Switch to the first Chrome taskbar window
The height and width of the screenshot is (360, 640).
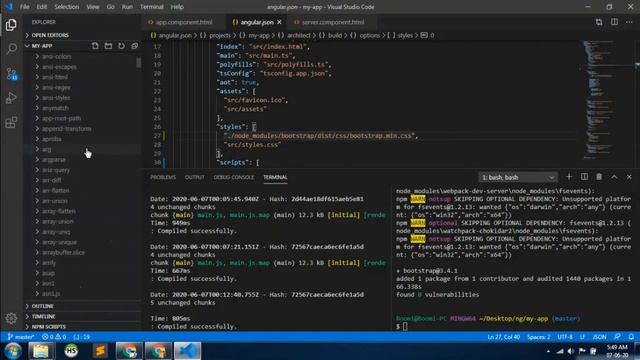pyautogui.click(x=129, y=351)
